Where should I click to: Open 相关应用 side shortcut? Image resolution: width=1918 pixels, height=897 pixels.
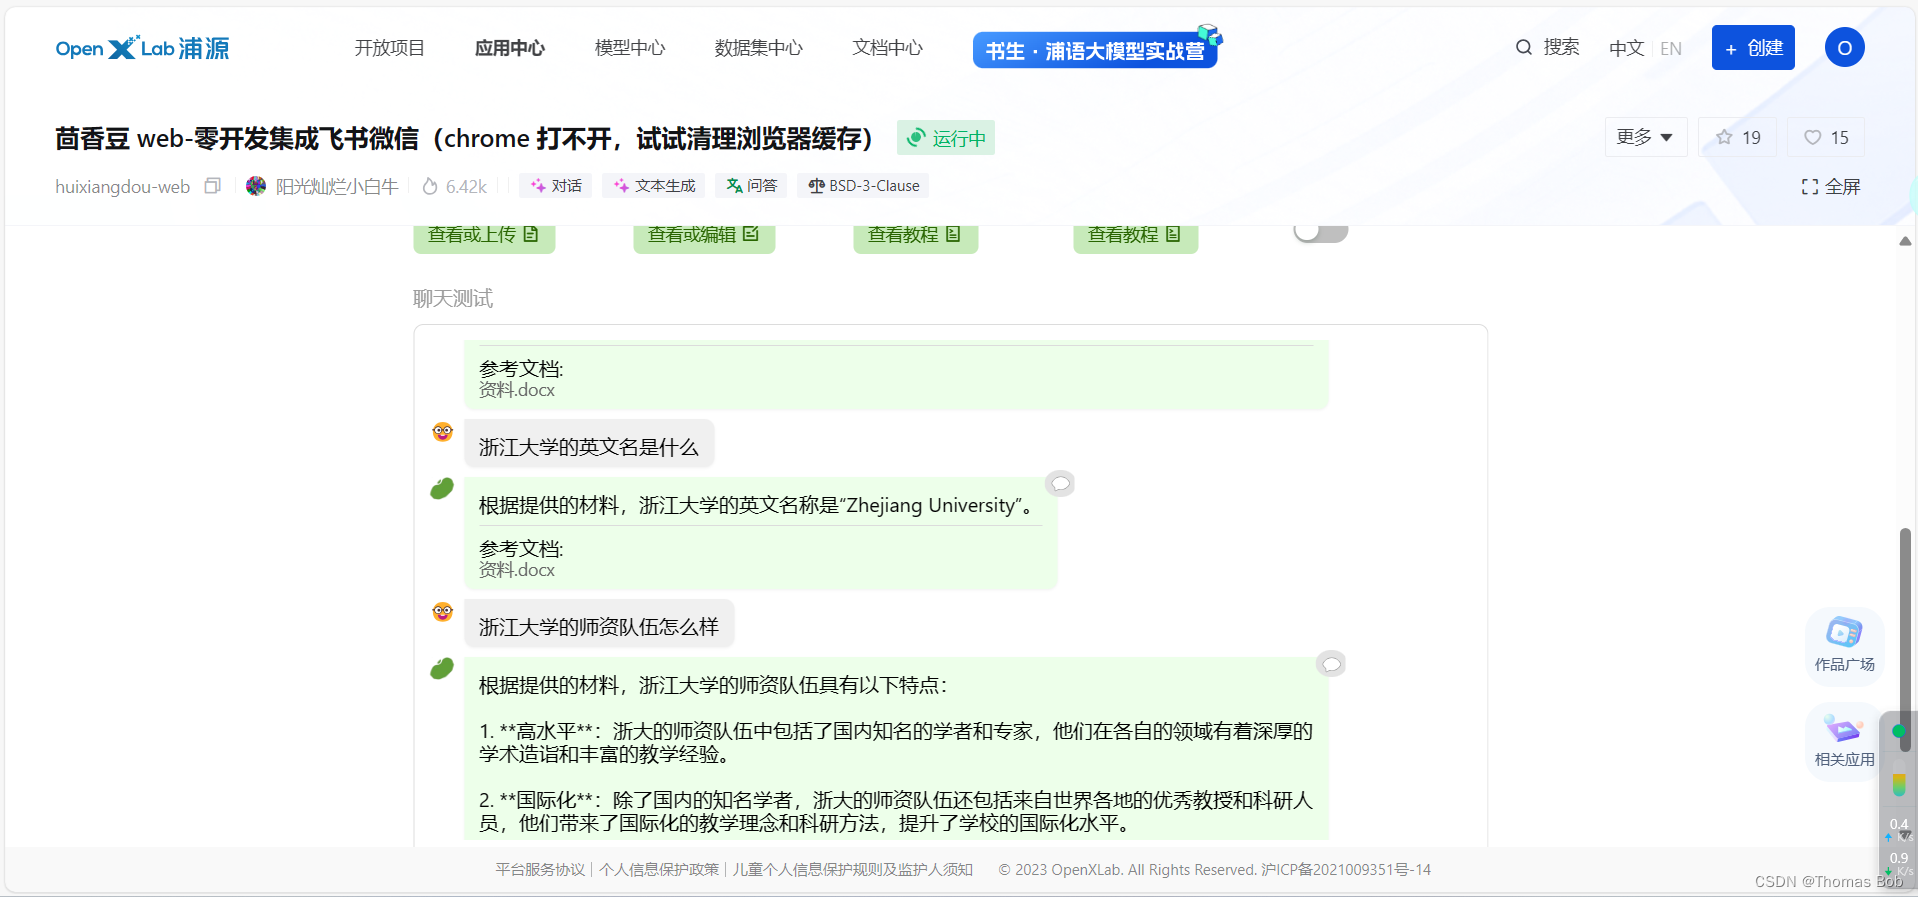1844,741
